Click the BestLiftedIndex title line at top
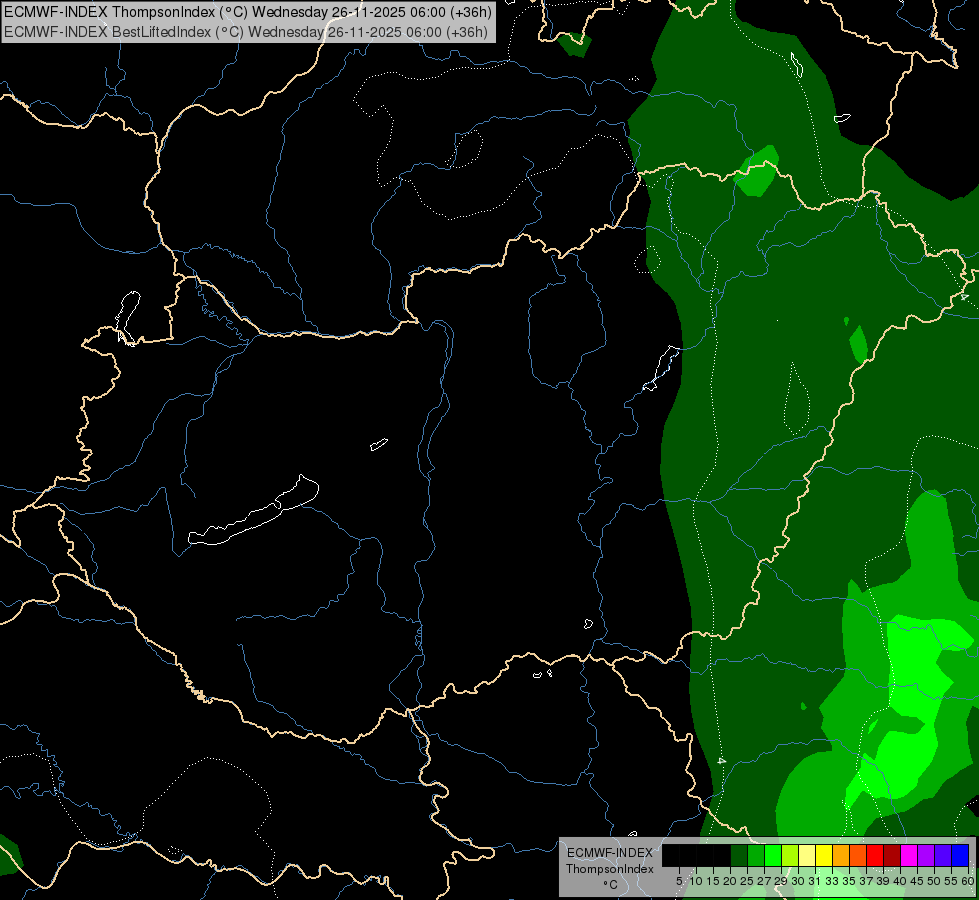This screenshot has height=900, width=979. click(x=246, y=32)
